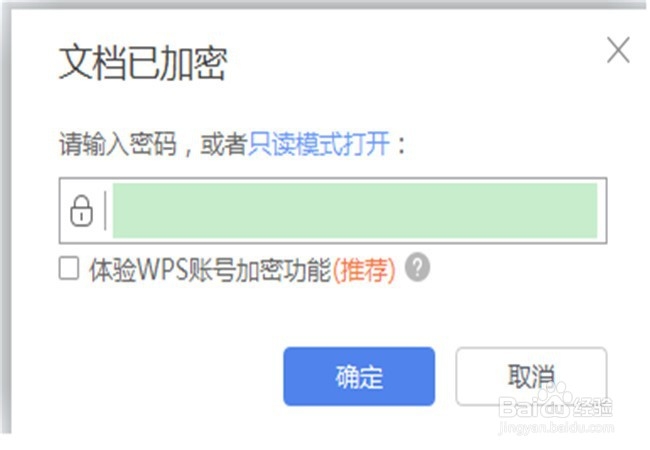Click the 或者 text before the link

click(x=224, y=144)
